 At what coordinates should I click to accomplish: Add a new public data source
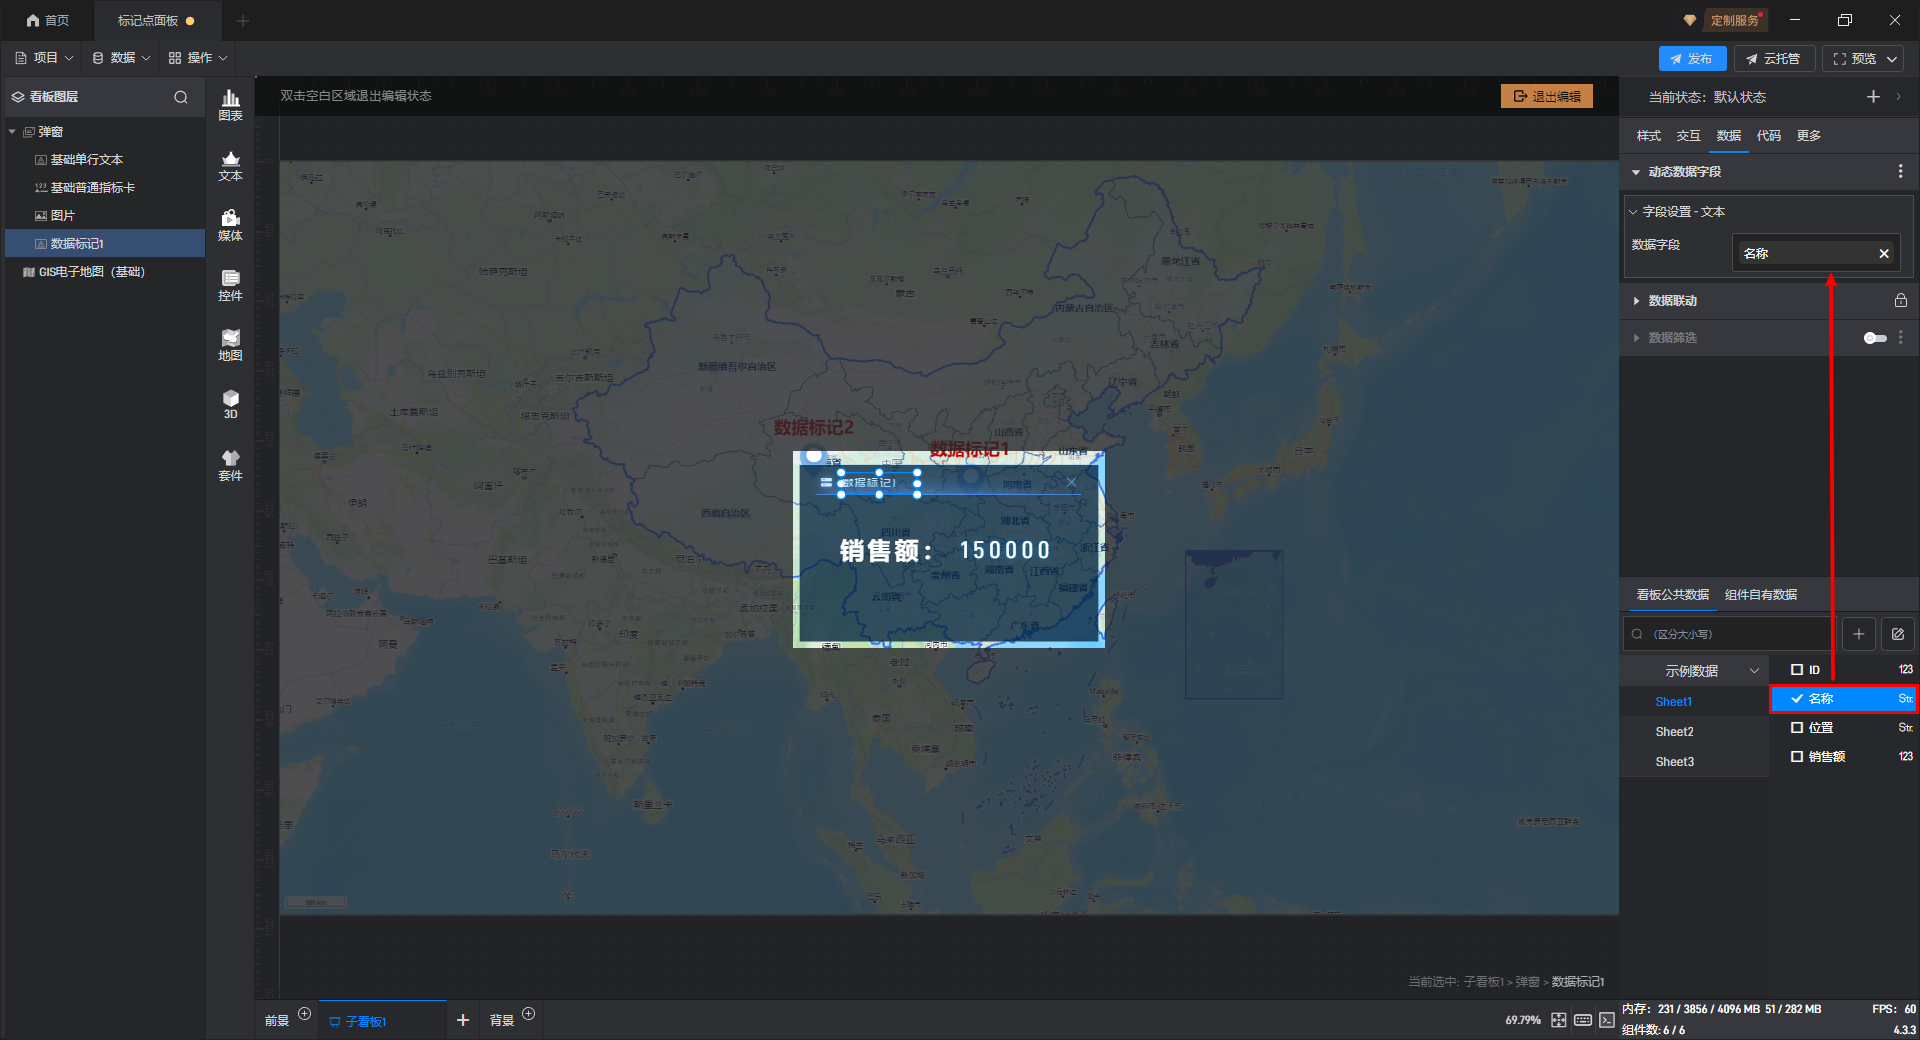1859,634
